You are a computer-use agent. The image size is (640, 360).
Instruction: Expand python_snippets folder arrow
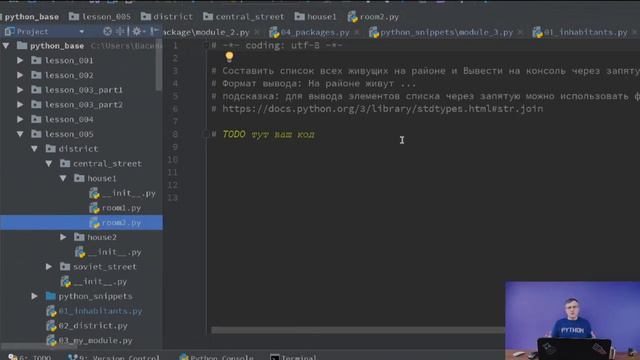coord(35,296)
